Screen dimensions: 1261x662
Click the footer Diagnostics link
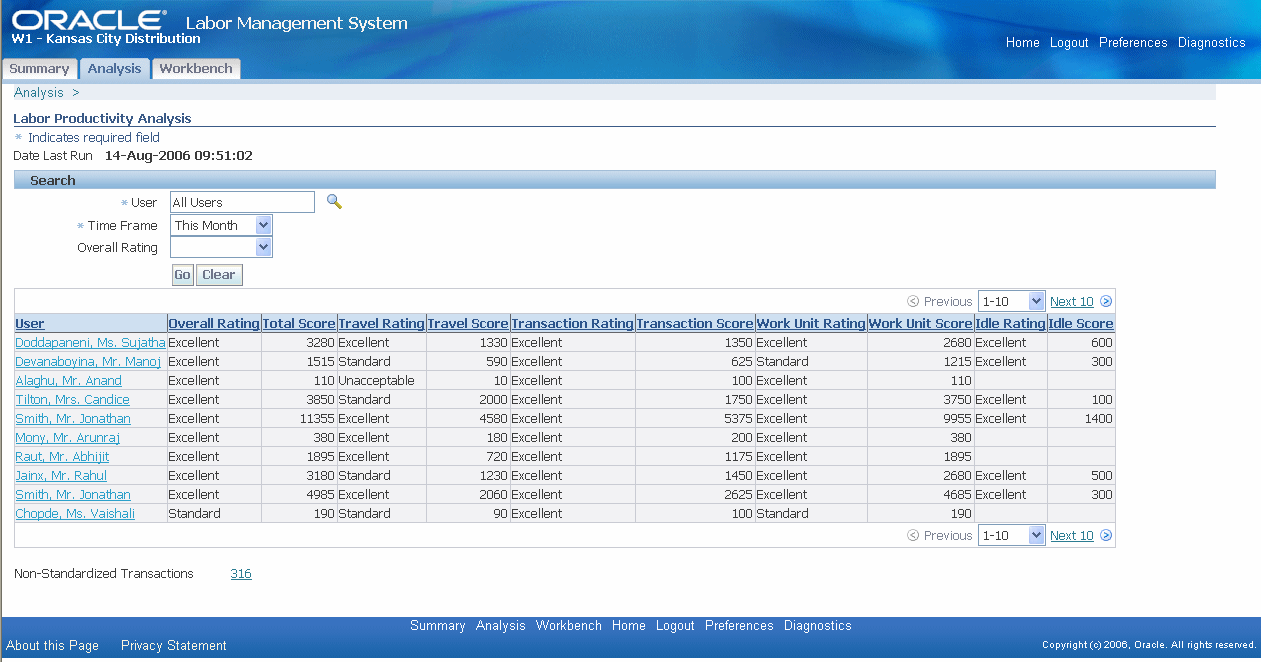(818, 626)
